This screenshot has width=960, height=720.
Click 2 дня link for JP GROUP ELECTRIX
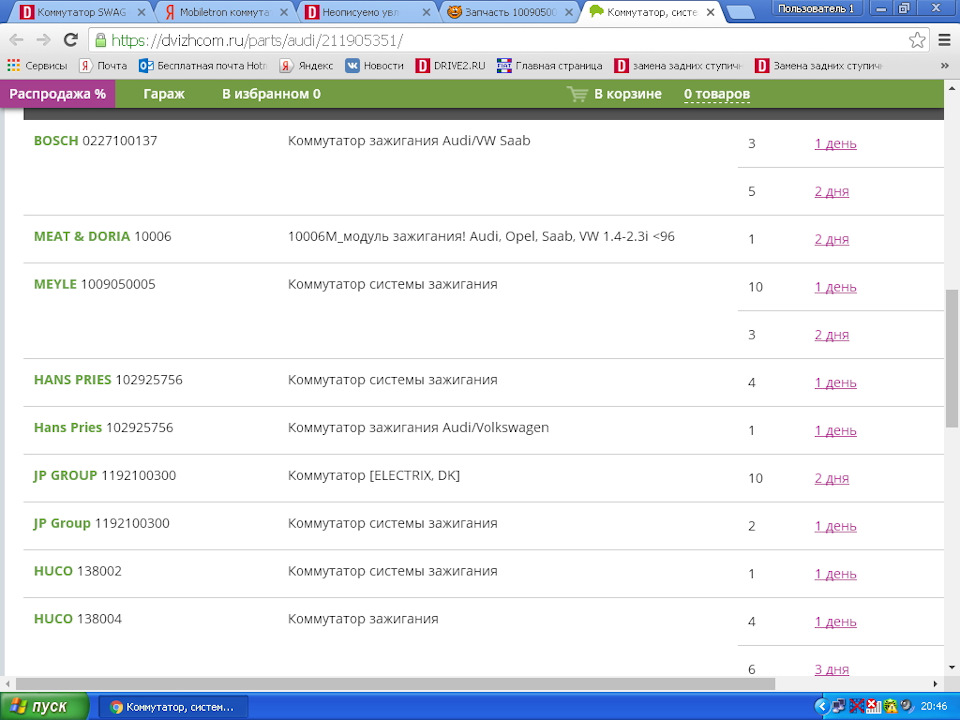pyautogui.click(x=831, y=478)
